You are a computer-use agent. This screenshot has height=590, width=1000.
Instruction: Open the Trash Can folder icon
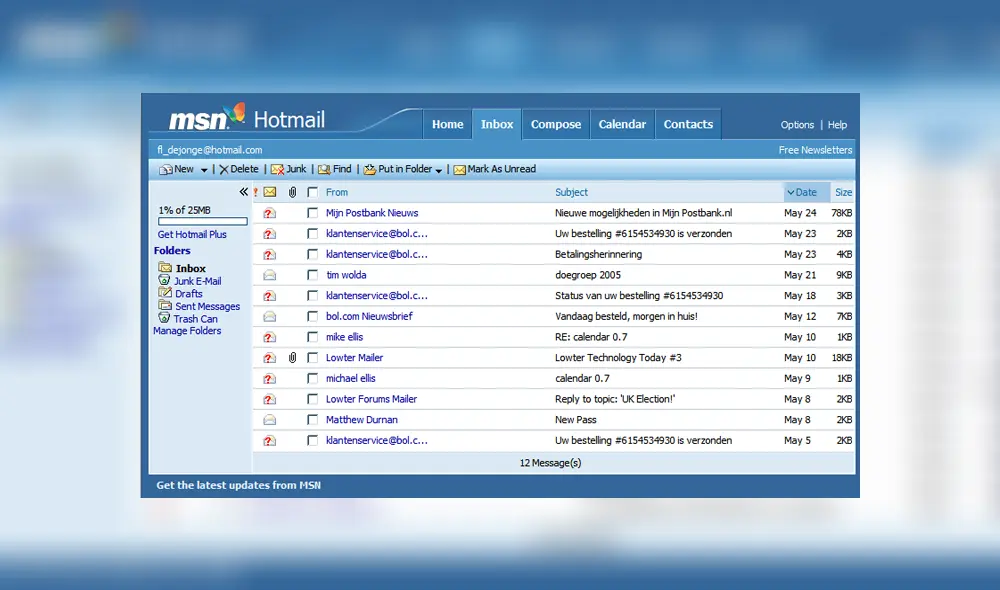(164, 319)
